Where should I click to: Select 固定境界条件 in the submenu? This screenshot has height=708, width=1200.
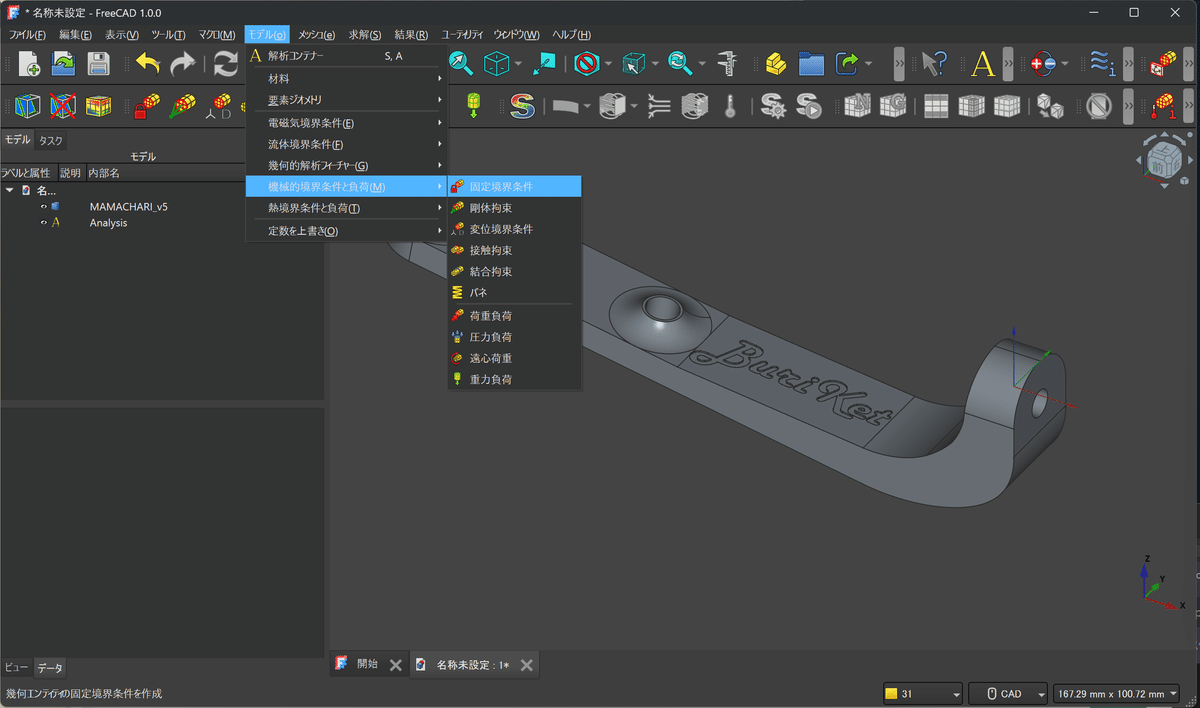[514, 187]
